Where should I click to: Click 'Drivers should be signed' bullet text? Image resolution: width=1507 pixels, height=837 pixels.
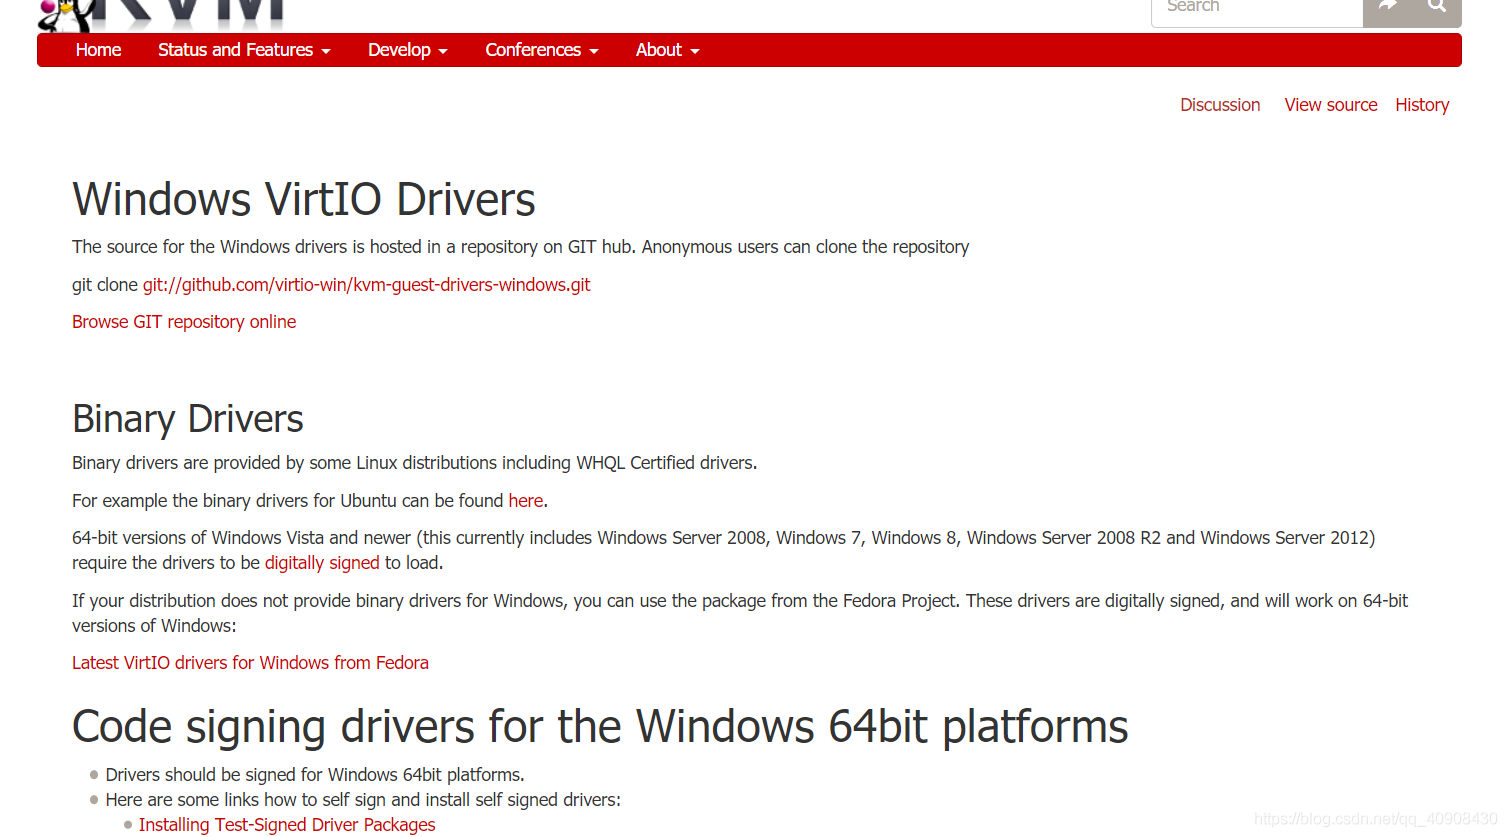pos(315,775)
